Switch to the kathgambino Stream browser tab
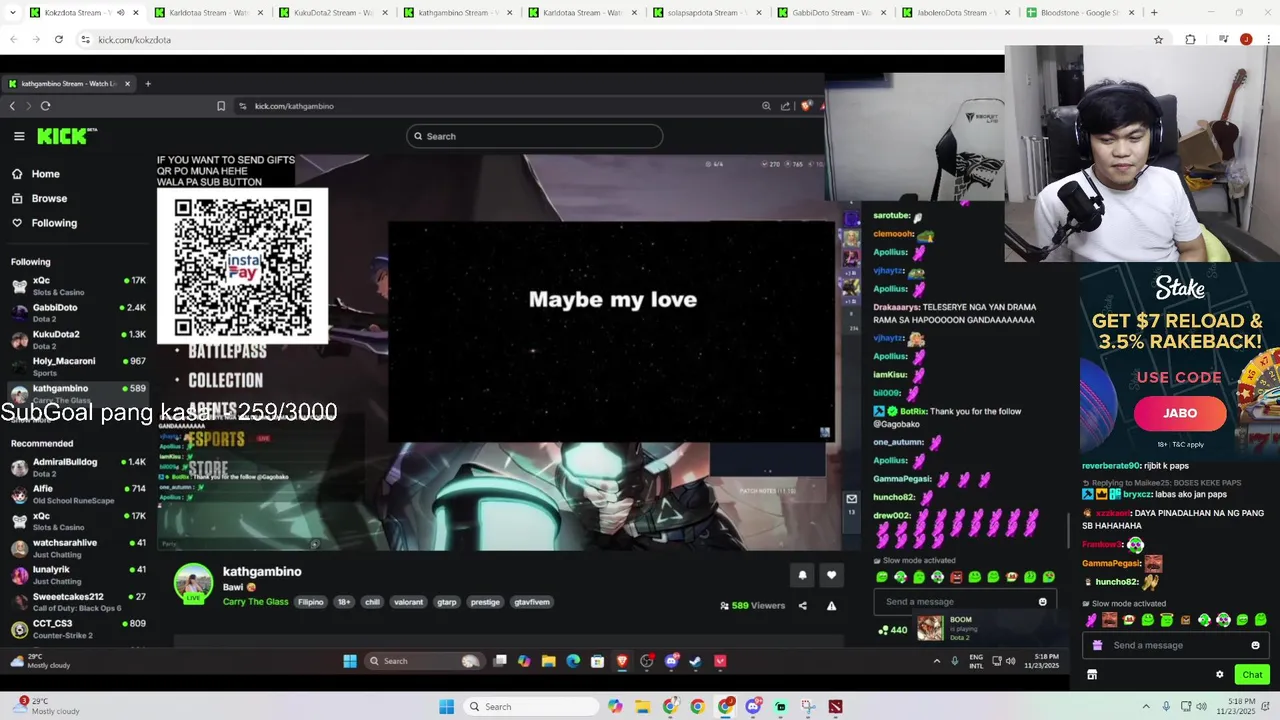 [458, 13]
